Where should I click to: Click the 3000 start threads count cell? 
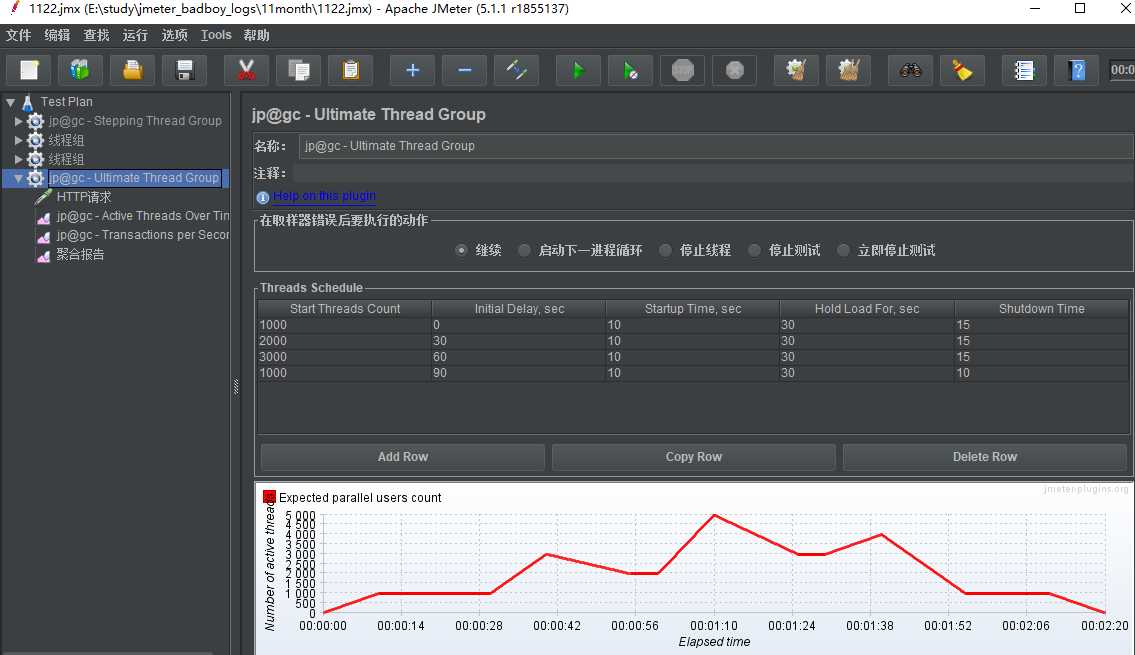coord(345,357)
